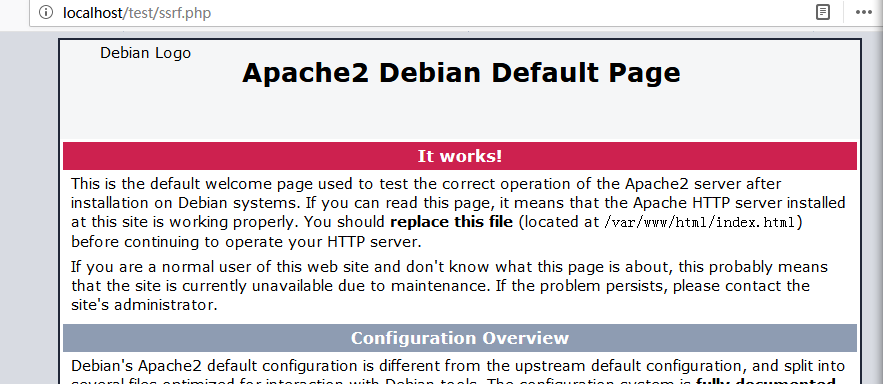This screenshot has width=883, height=384.
Task: Click the "localhost" host portion of the URL
Action: (92, 12)
